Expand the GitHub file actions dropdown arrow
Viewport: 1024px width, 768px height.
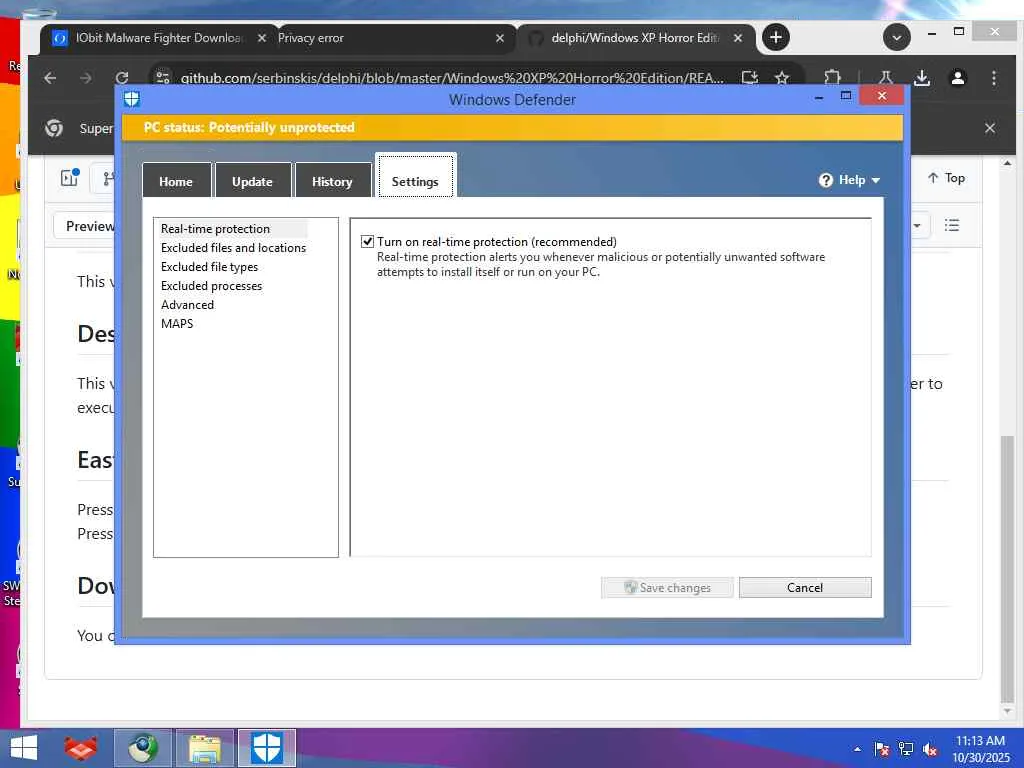point(917,225)
